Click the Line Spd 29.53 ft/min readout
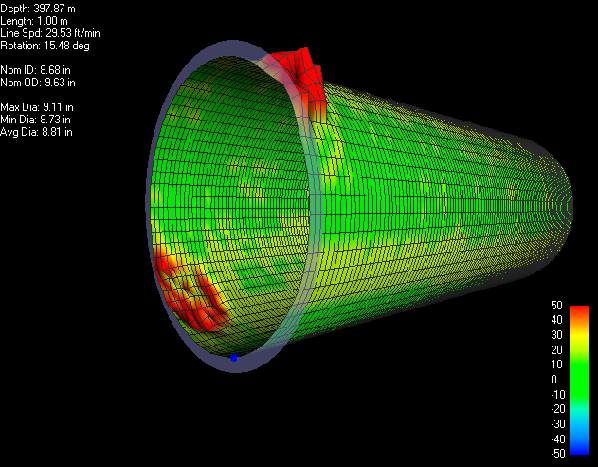Image resolution: width=598 pixels, height=467 pixels. pos(50,33)
